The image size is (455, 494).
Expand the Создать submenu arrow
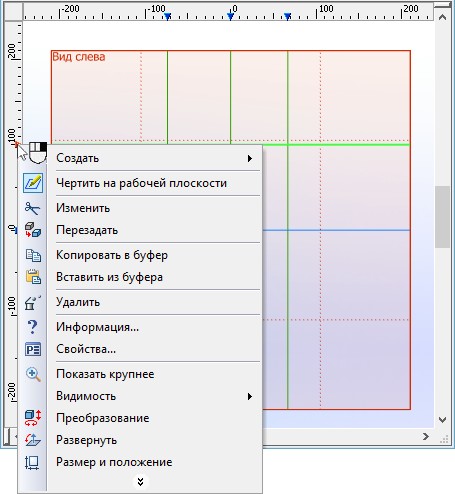tap(250, 158)
